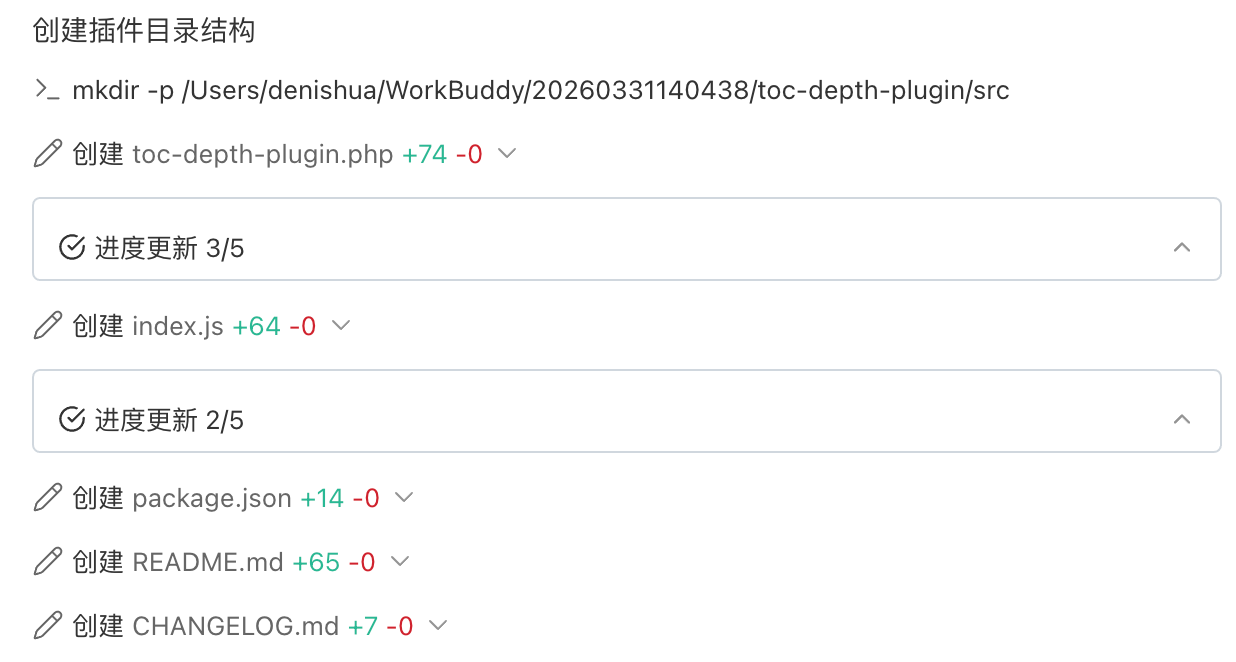The width and height of the screenshot is (1236, 662).
Task: Click the checkmark circle icon on 进度更新 2/5
Action: [x=71, y=419]
